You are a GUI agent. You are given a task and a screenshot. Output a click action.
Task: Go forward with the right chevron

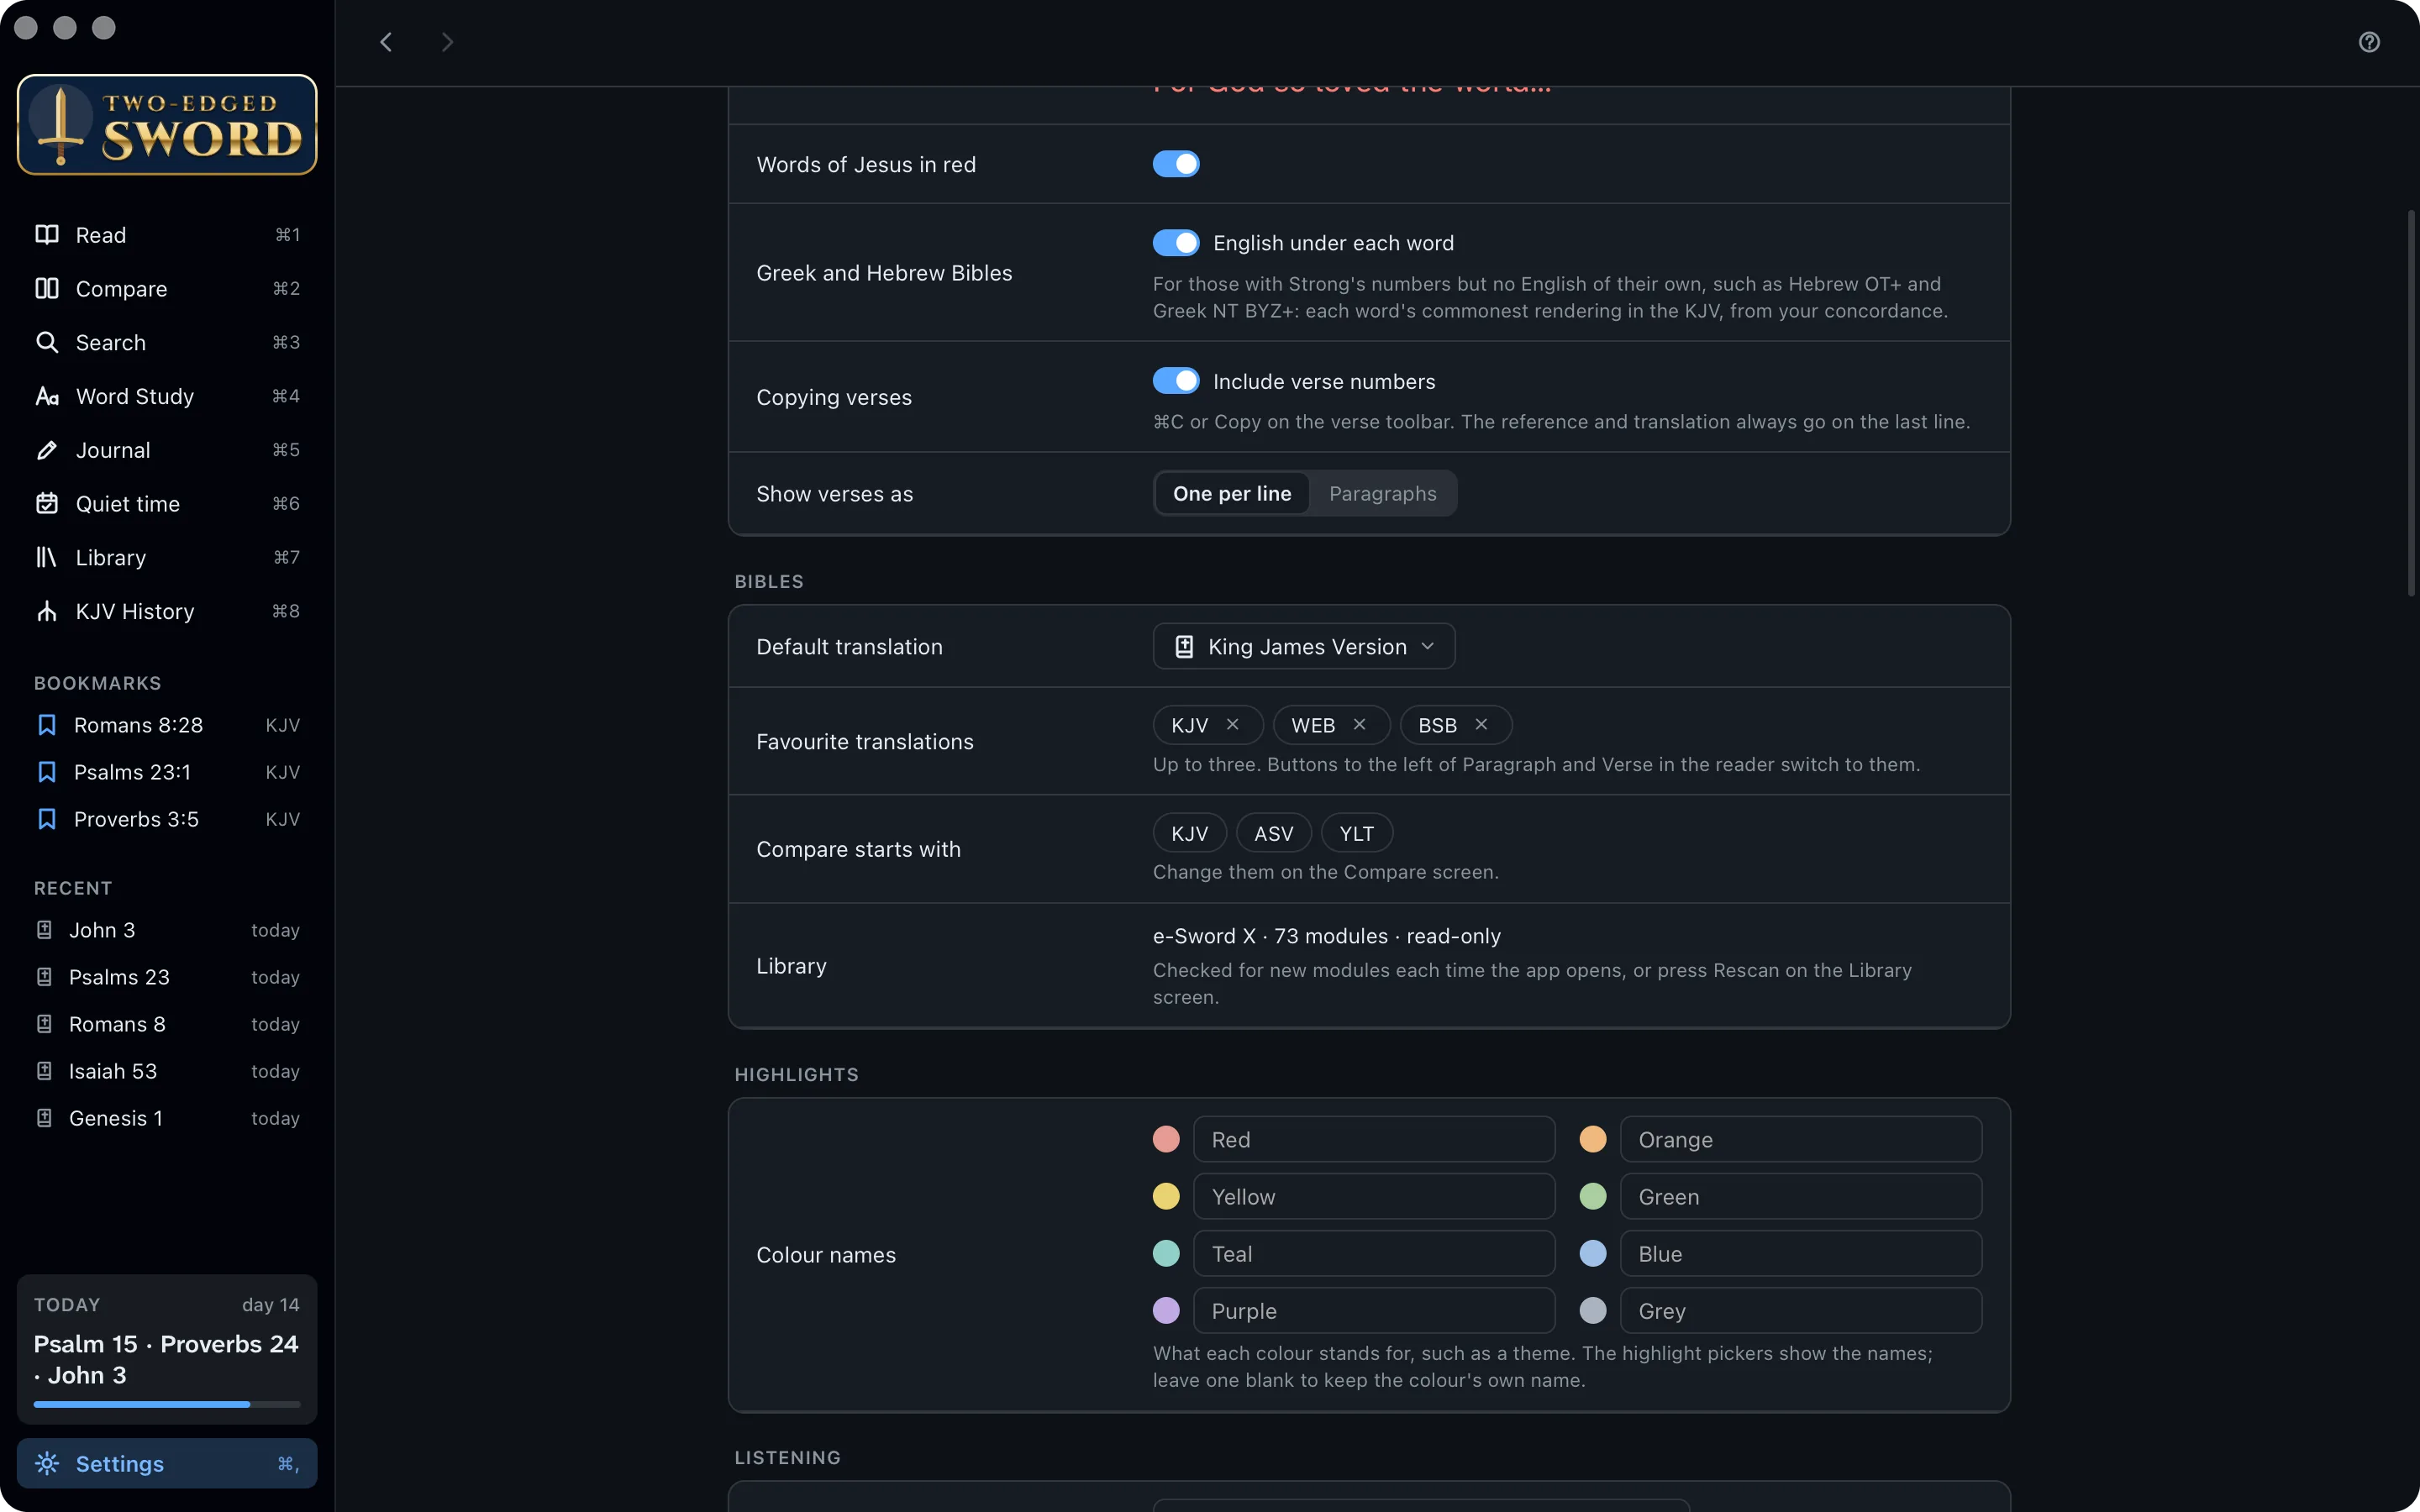(x=447, y=42)
